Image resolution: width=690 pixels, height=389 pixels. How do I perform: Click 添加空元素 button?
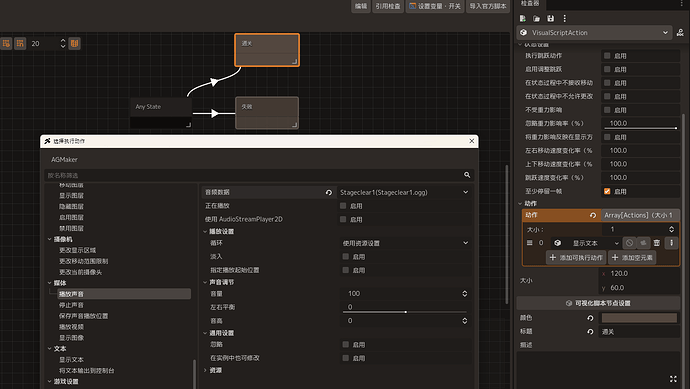tap(632, 257)
